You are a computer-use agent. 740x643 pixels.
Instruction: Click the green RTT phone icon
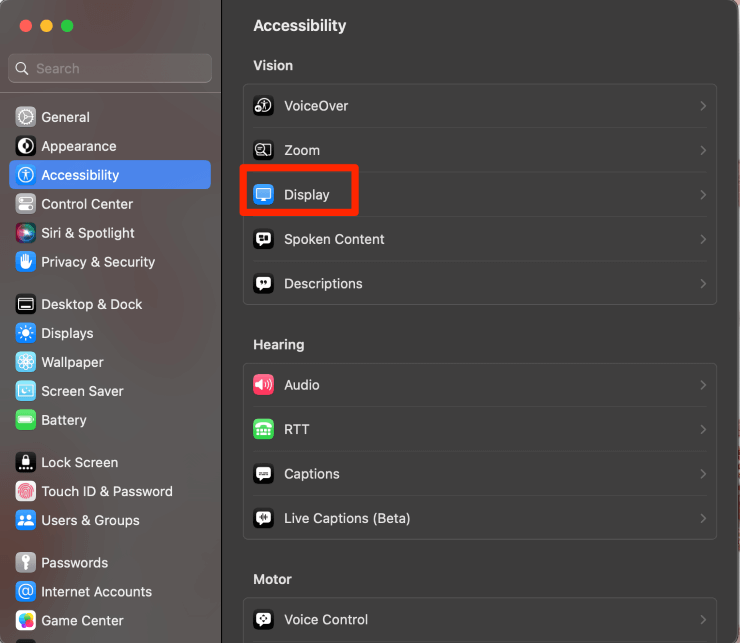[x=263, y=429]
